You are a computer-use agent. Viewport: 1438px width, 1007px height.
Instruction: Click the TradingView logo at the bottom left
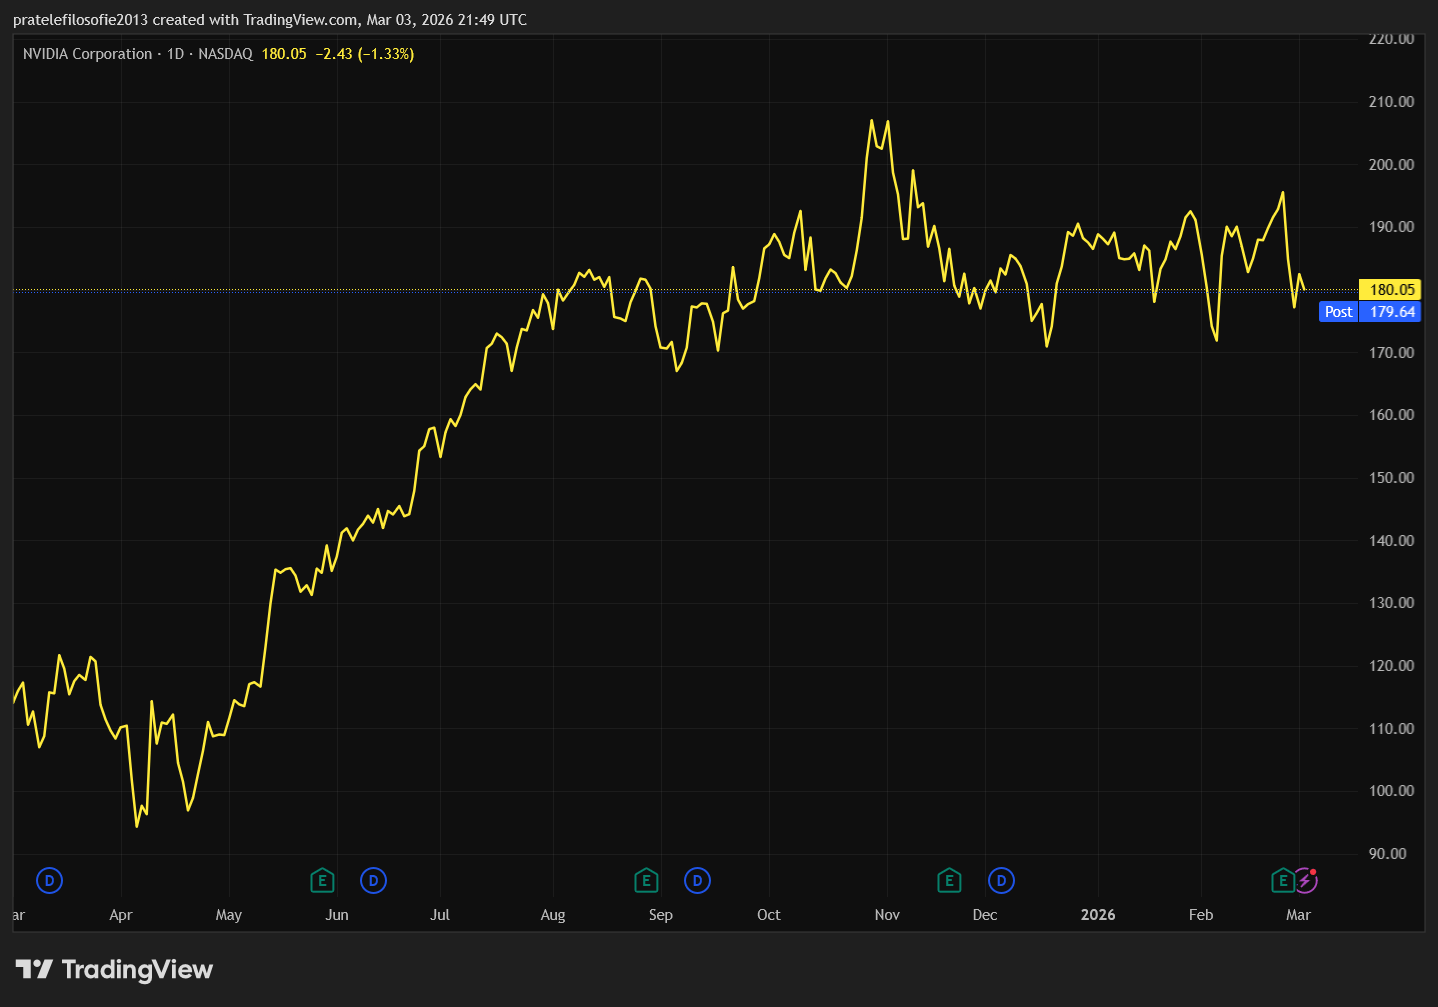coord(114,969)
